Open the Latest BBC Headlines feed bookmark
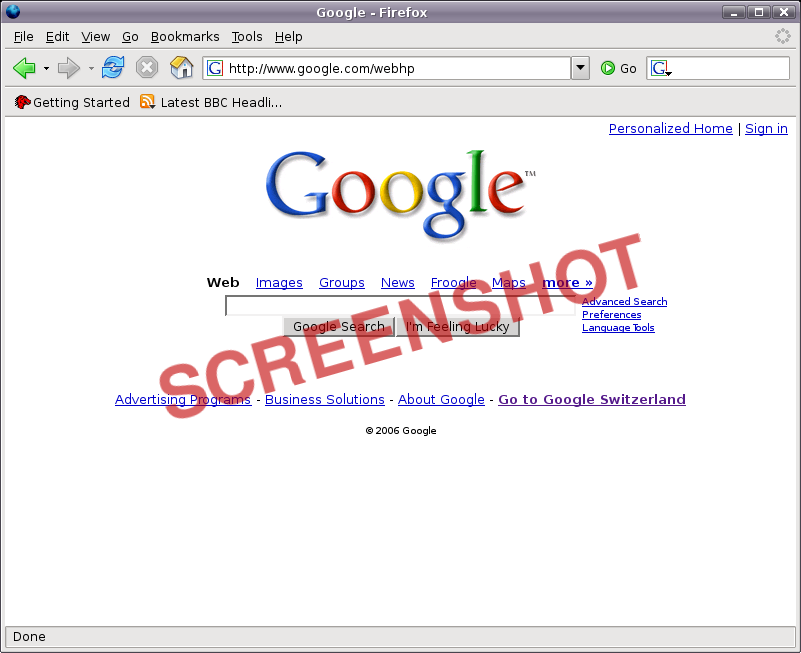This screenshot has width=801, height=653. coord(211,102)
